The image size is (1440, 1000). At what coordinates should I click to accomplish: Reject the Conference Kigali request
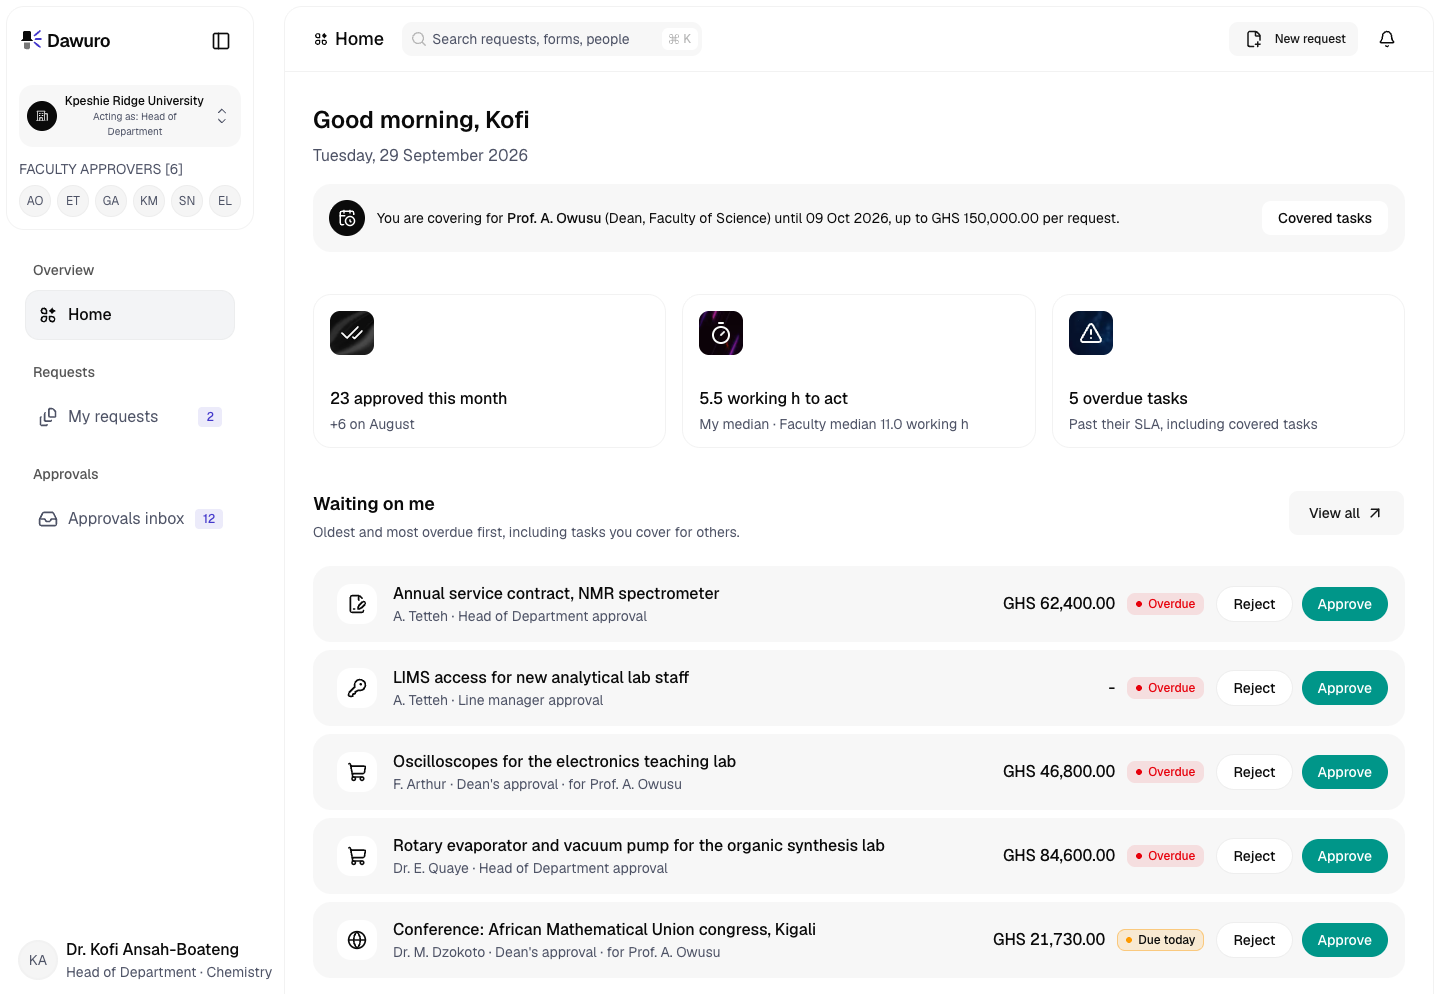[1254, 940]
